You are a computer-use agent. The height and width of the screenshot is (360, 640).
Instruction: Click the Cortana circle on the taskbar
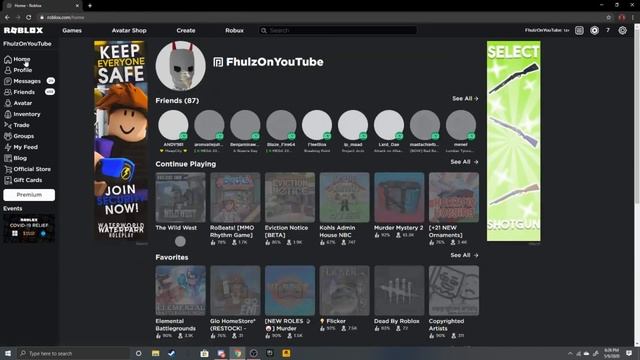(x=139, y=353)
